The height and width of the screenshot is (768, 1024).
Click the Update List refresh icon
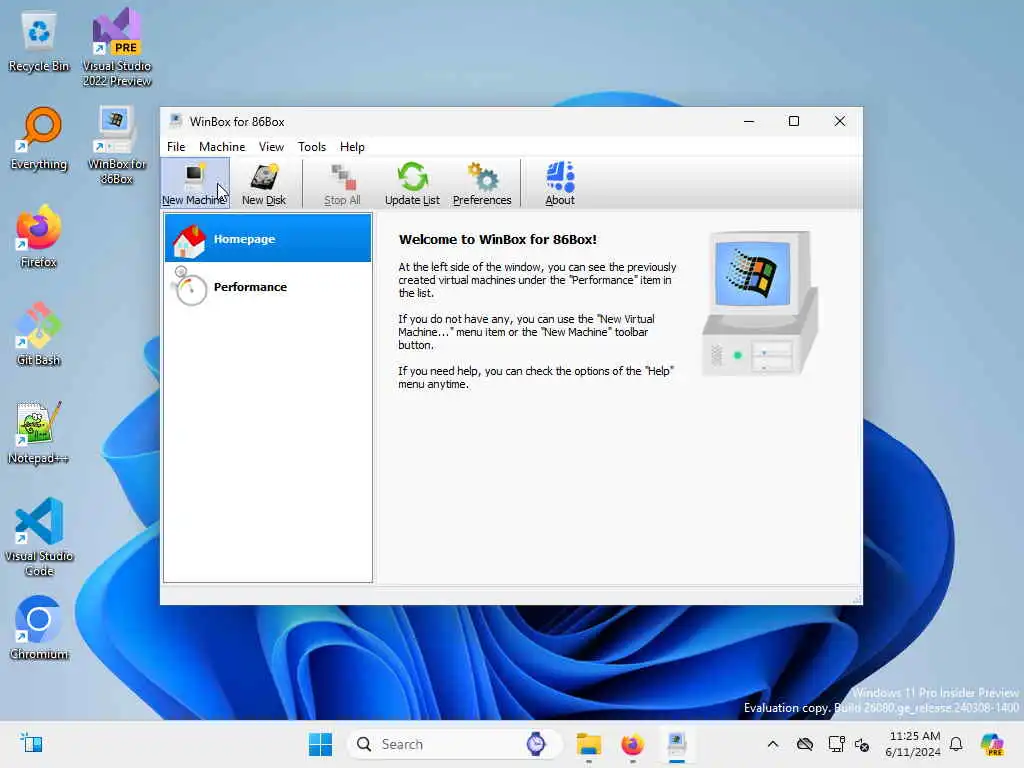tap(412, 176)
